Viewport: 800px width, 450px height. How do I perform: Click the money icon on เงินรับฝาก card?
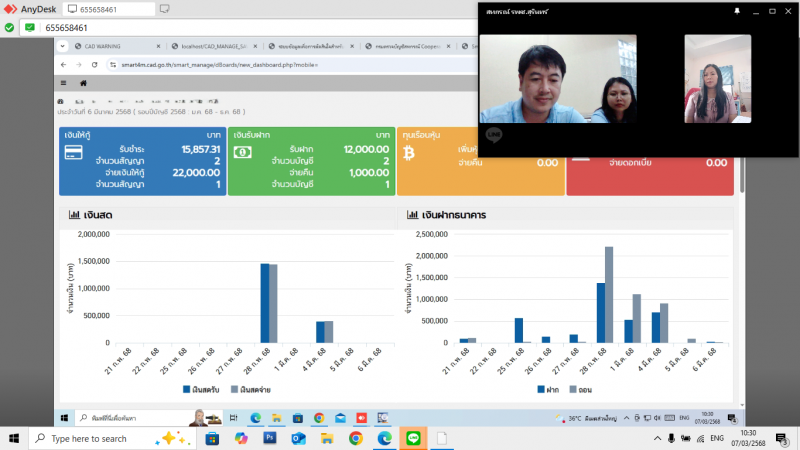(x=242, y=152)
